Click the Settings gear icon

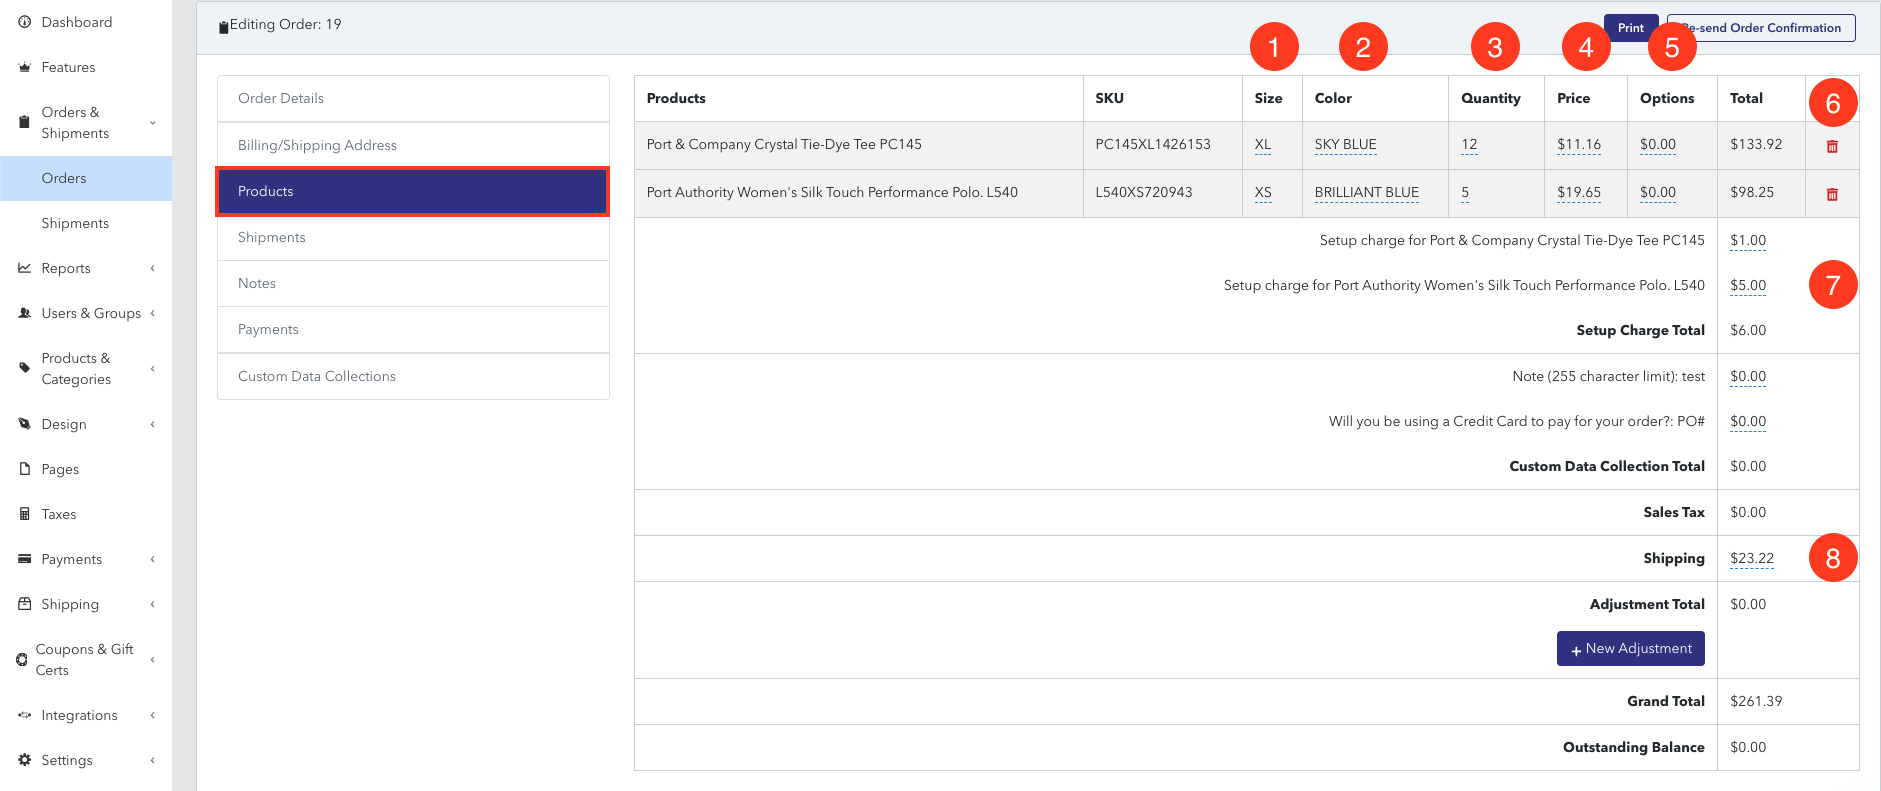24,760
